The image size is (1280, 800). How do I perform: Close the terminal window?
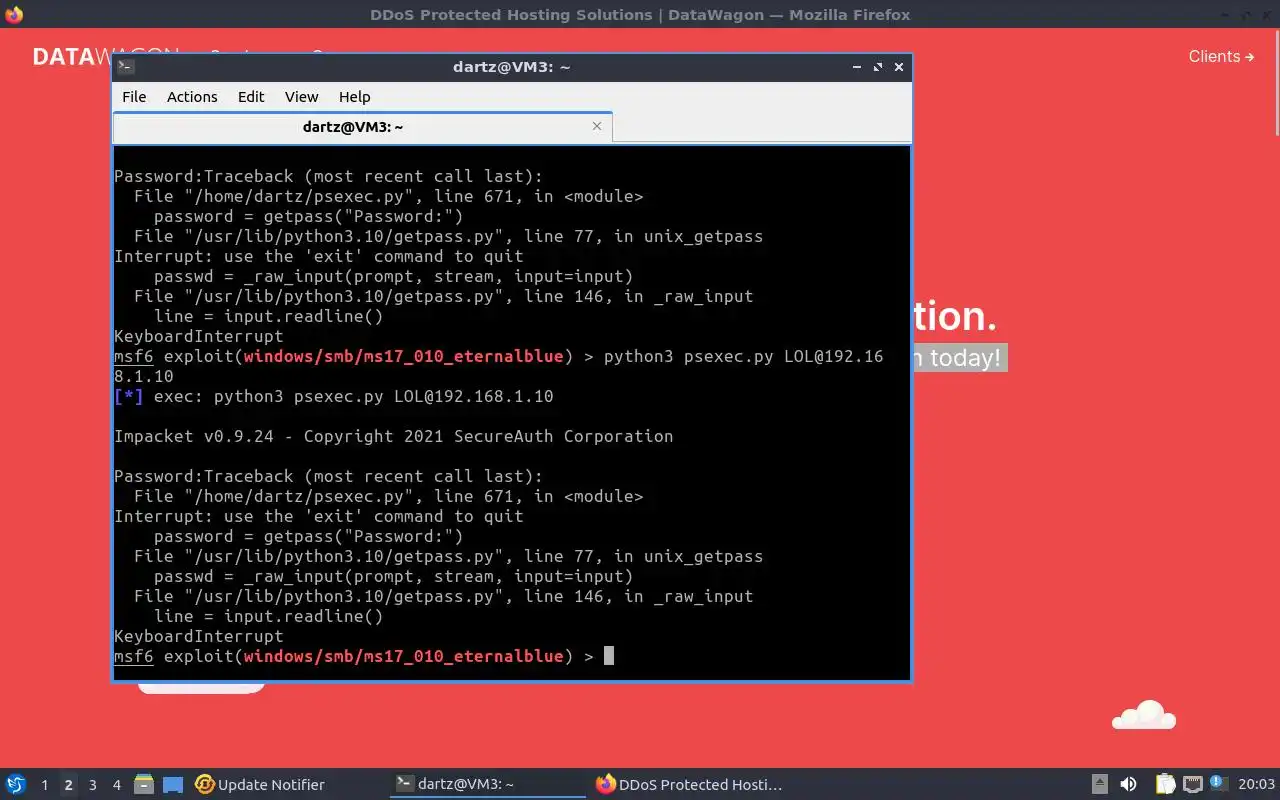[899, 67]
